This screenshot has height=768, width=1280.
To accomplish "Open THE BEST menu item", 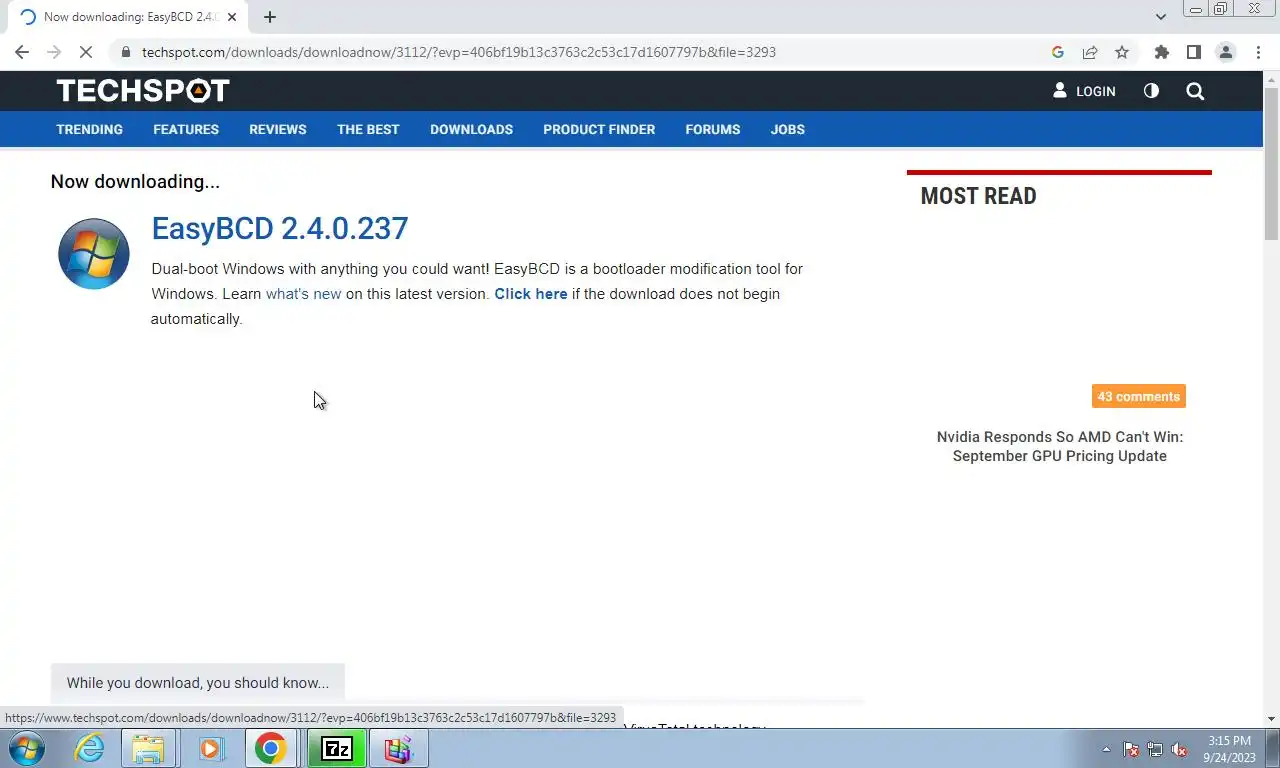I will tap(368, 129).
